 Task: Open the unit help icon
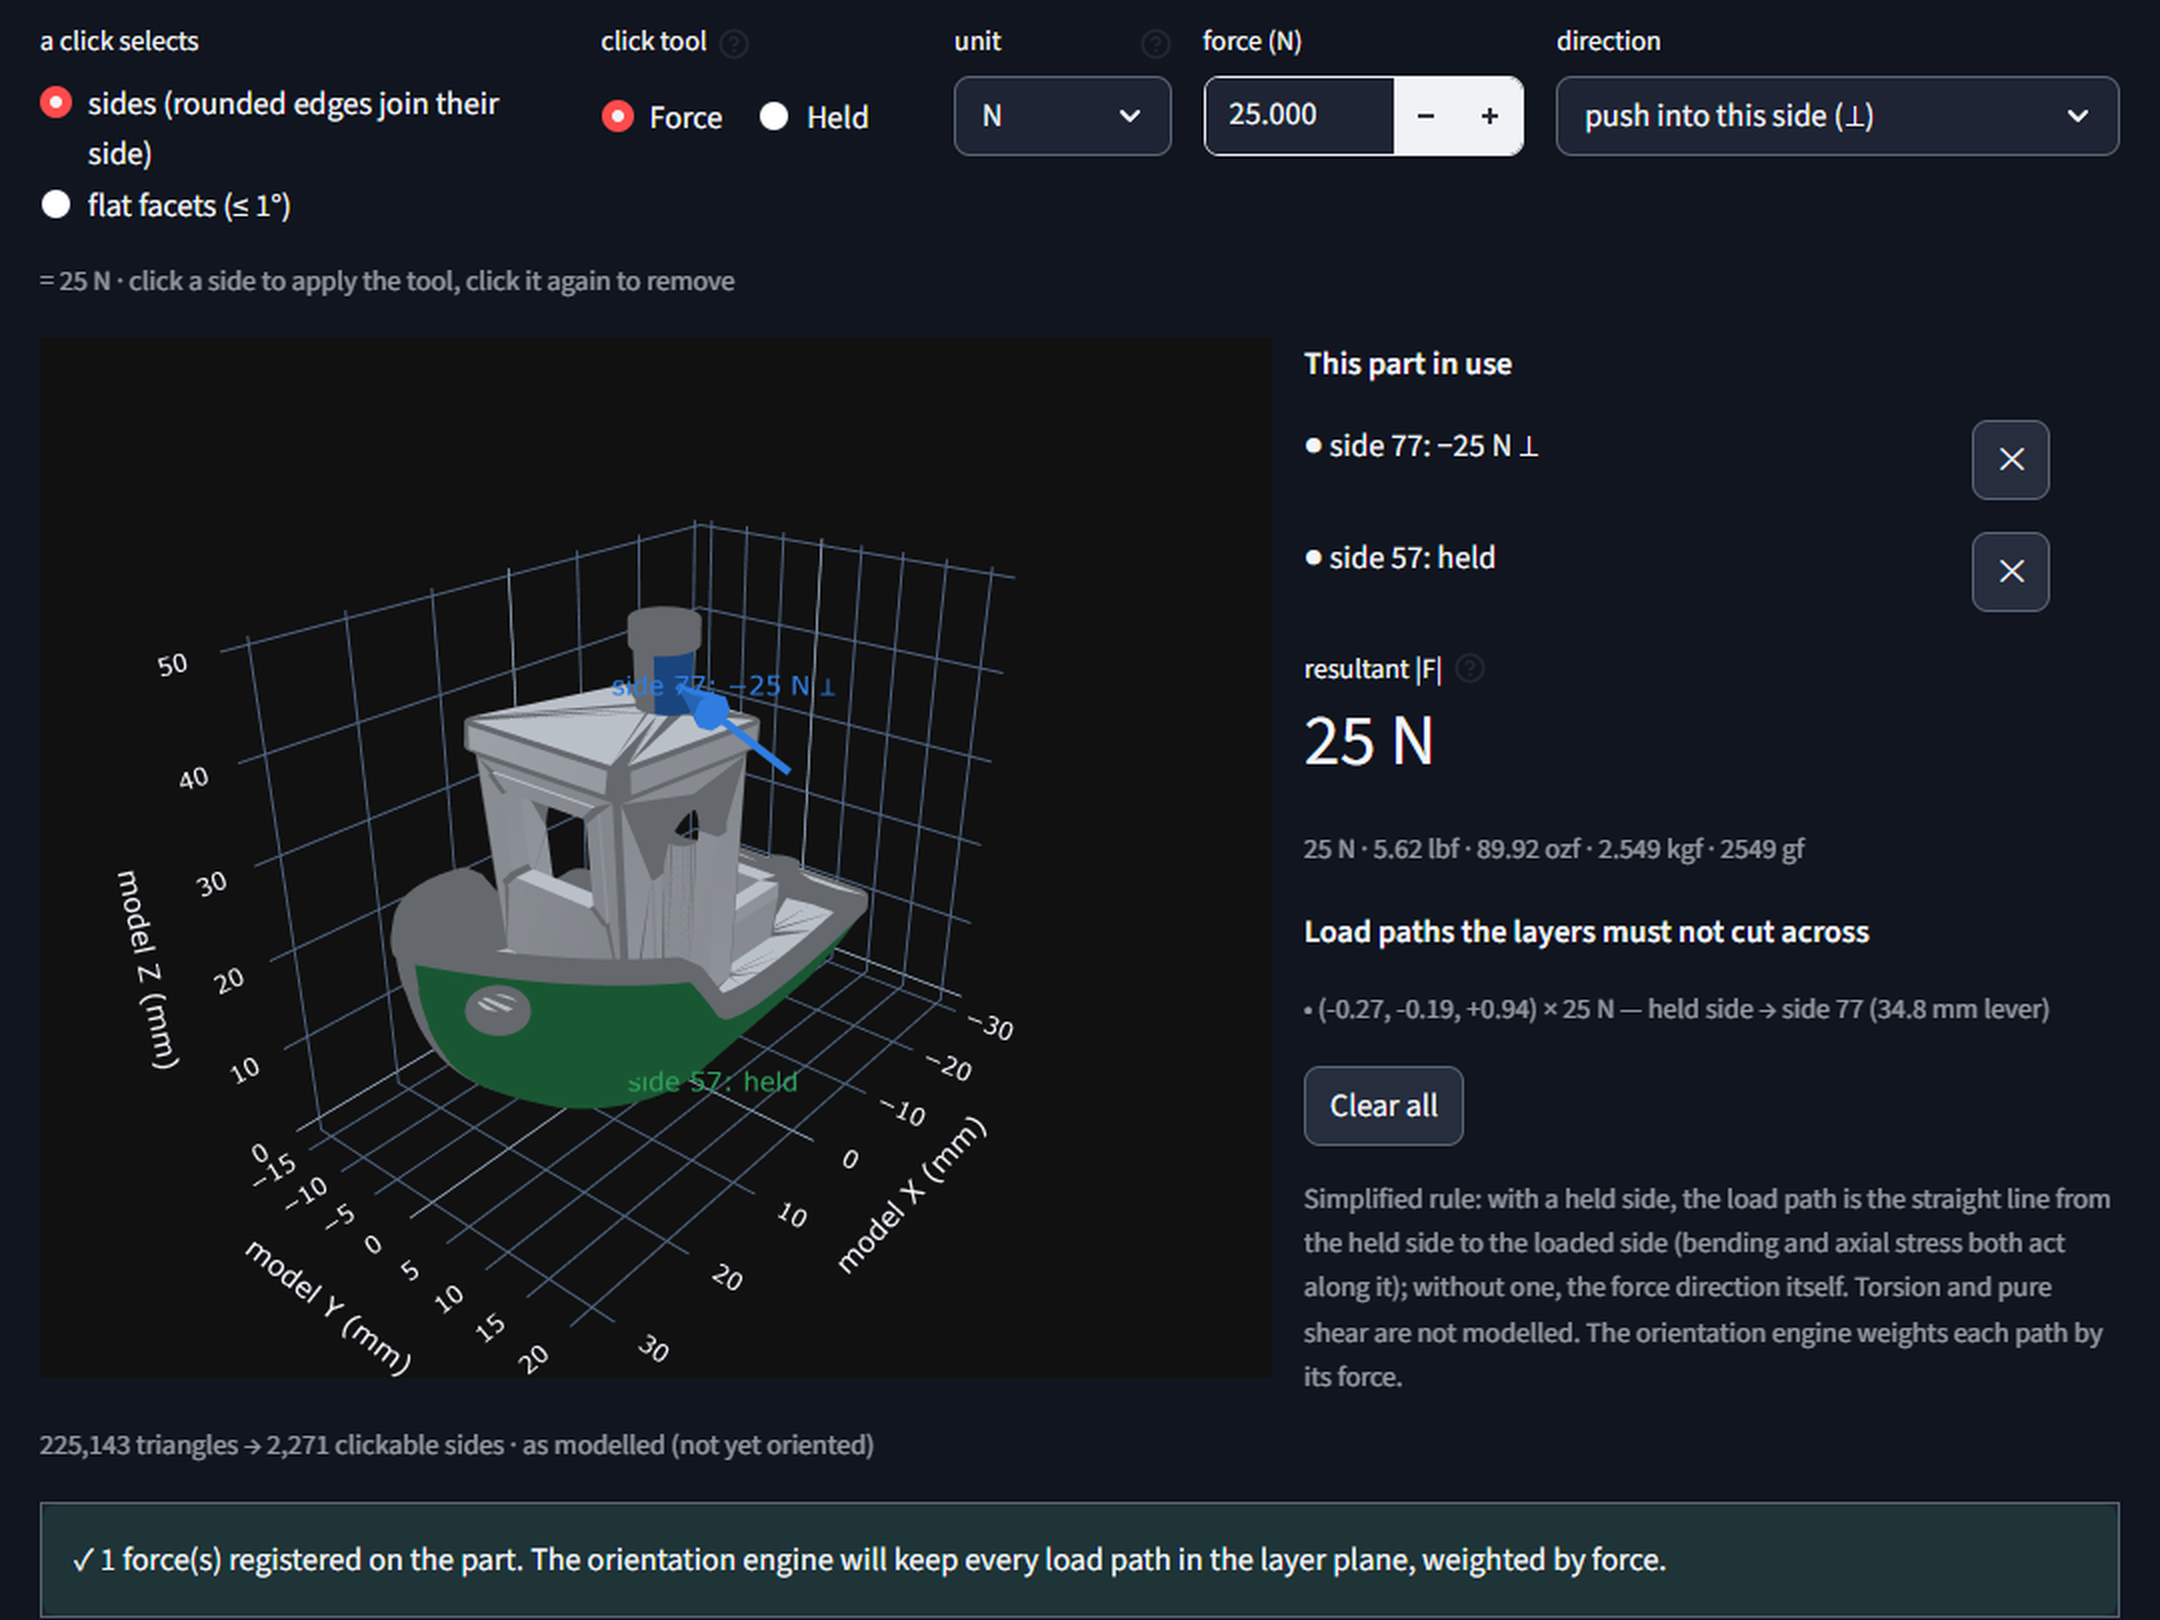pos(1155,43)
